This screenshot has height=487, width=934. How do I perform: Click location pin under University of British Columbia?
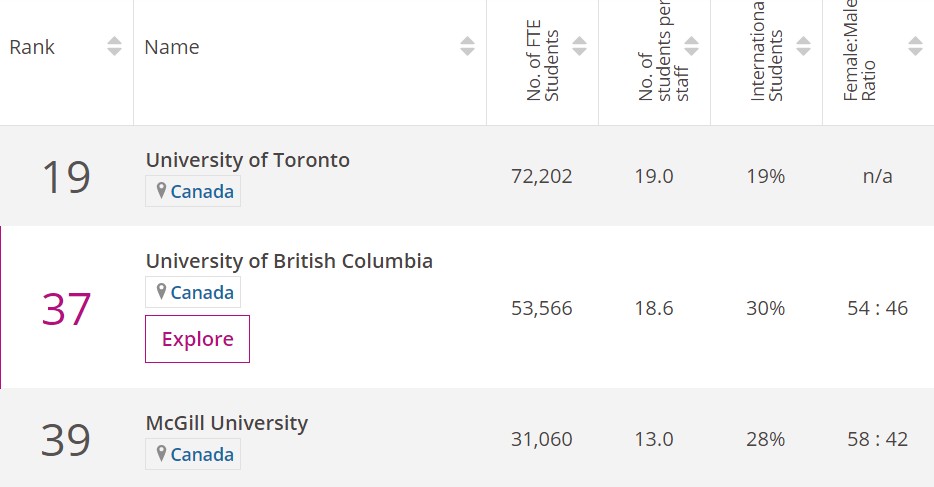161,292
